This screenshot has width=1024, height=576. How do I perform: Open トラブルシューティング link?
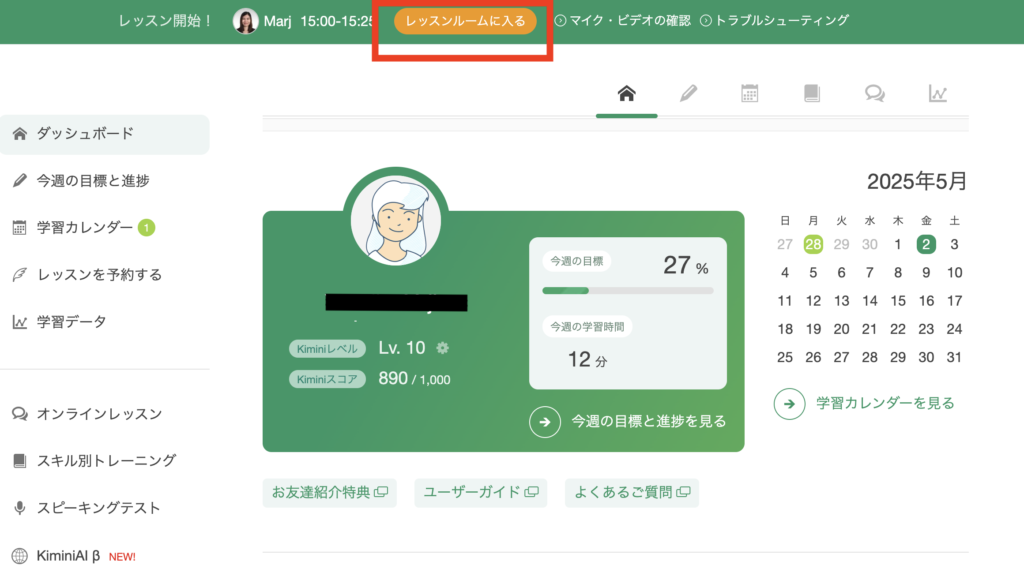[775, 21]
